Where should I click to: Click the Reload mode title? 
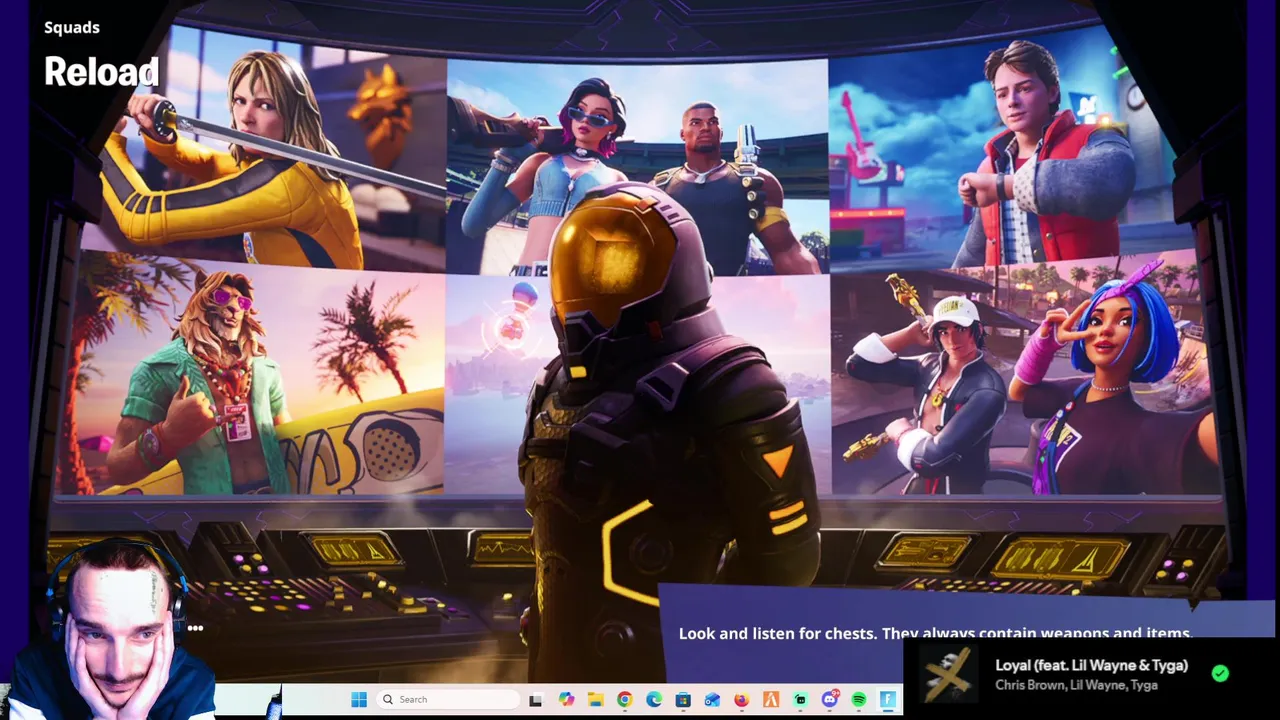point(101,71)
